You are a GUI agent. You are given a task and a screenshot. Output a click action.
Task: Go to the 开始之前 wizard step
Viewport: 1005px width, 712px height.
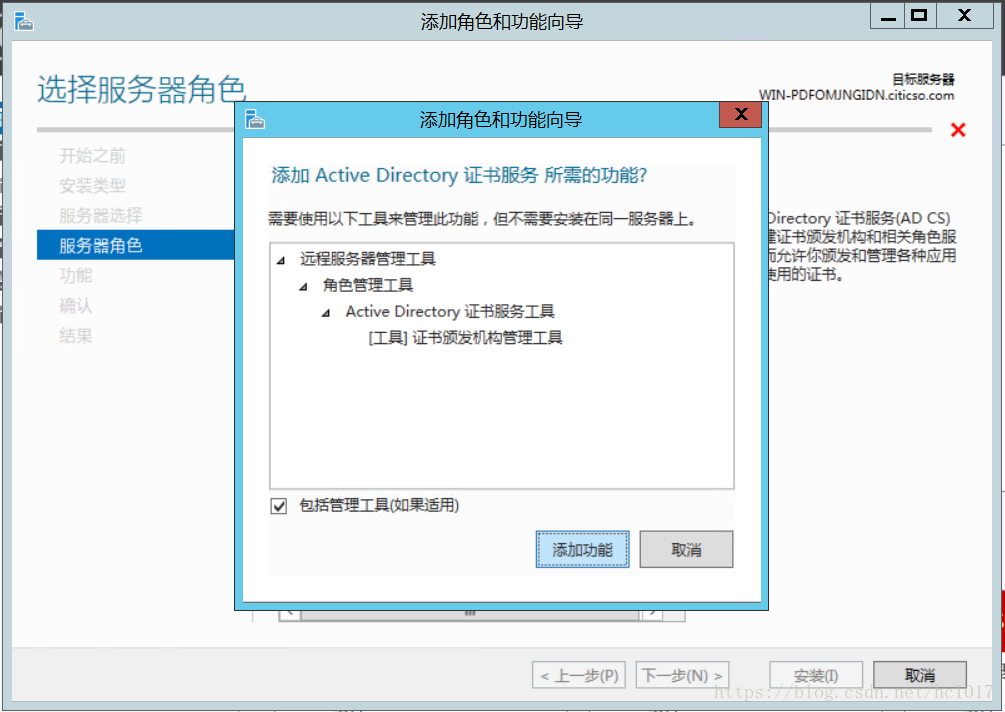pyautogui.click(x=92, y=156)
